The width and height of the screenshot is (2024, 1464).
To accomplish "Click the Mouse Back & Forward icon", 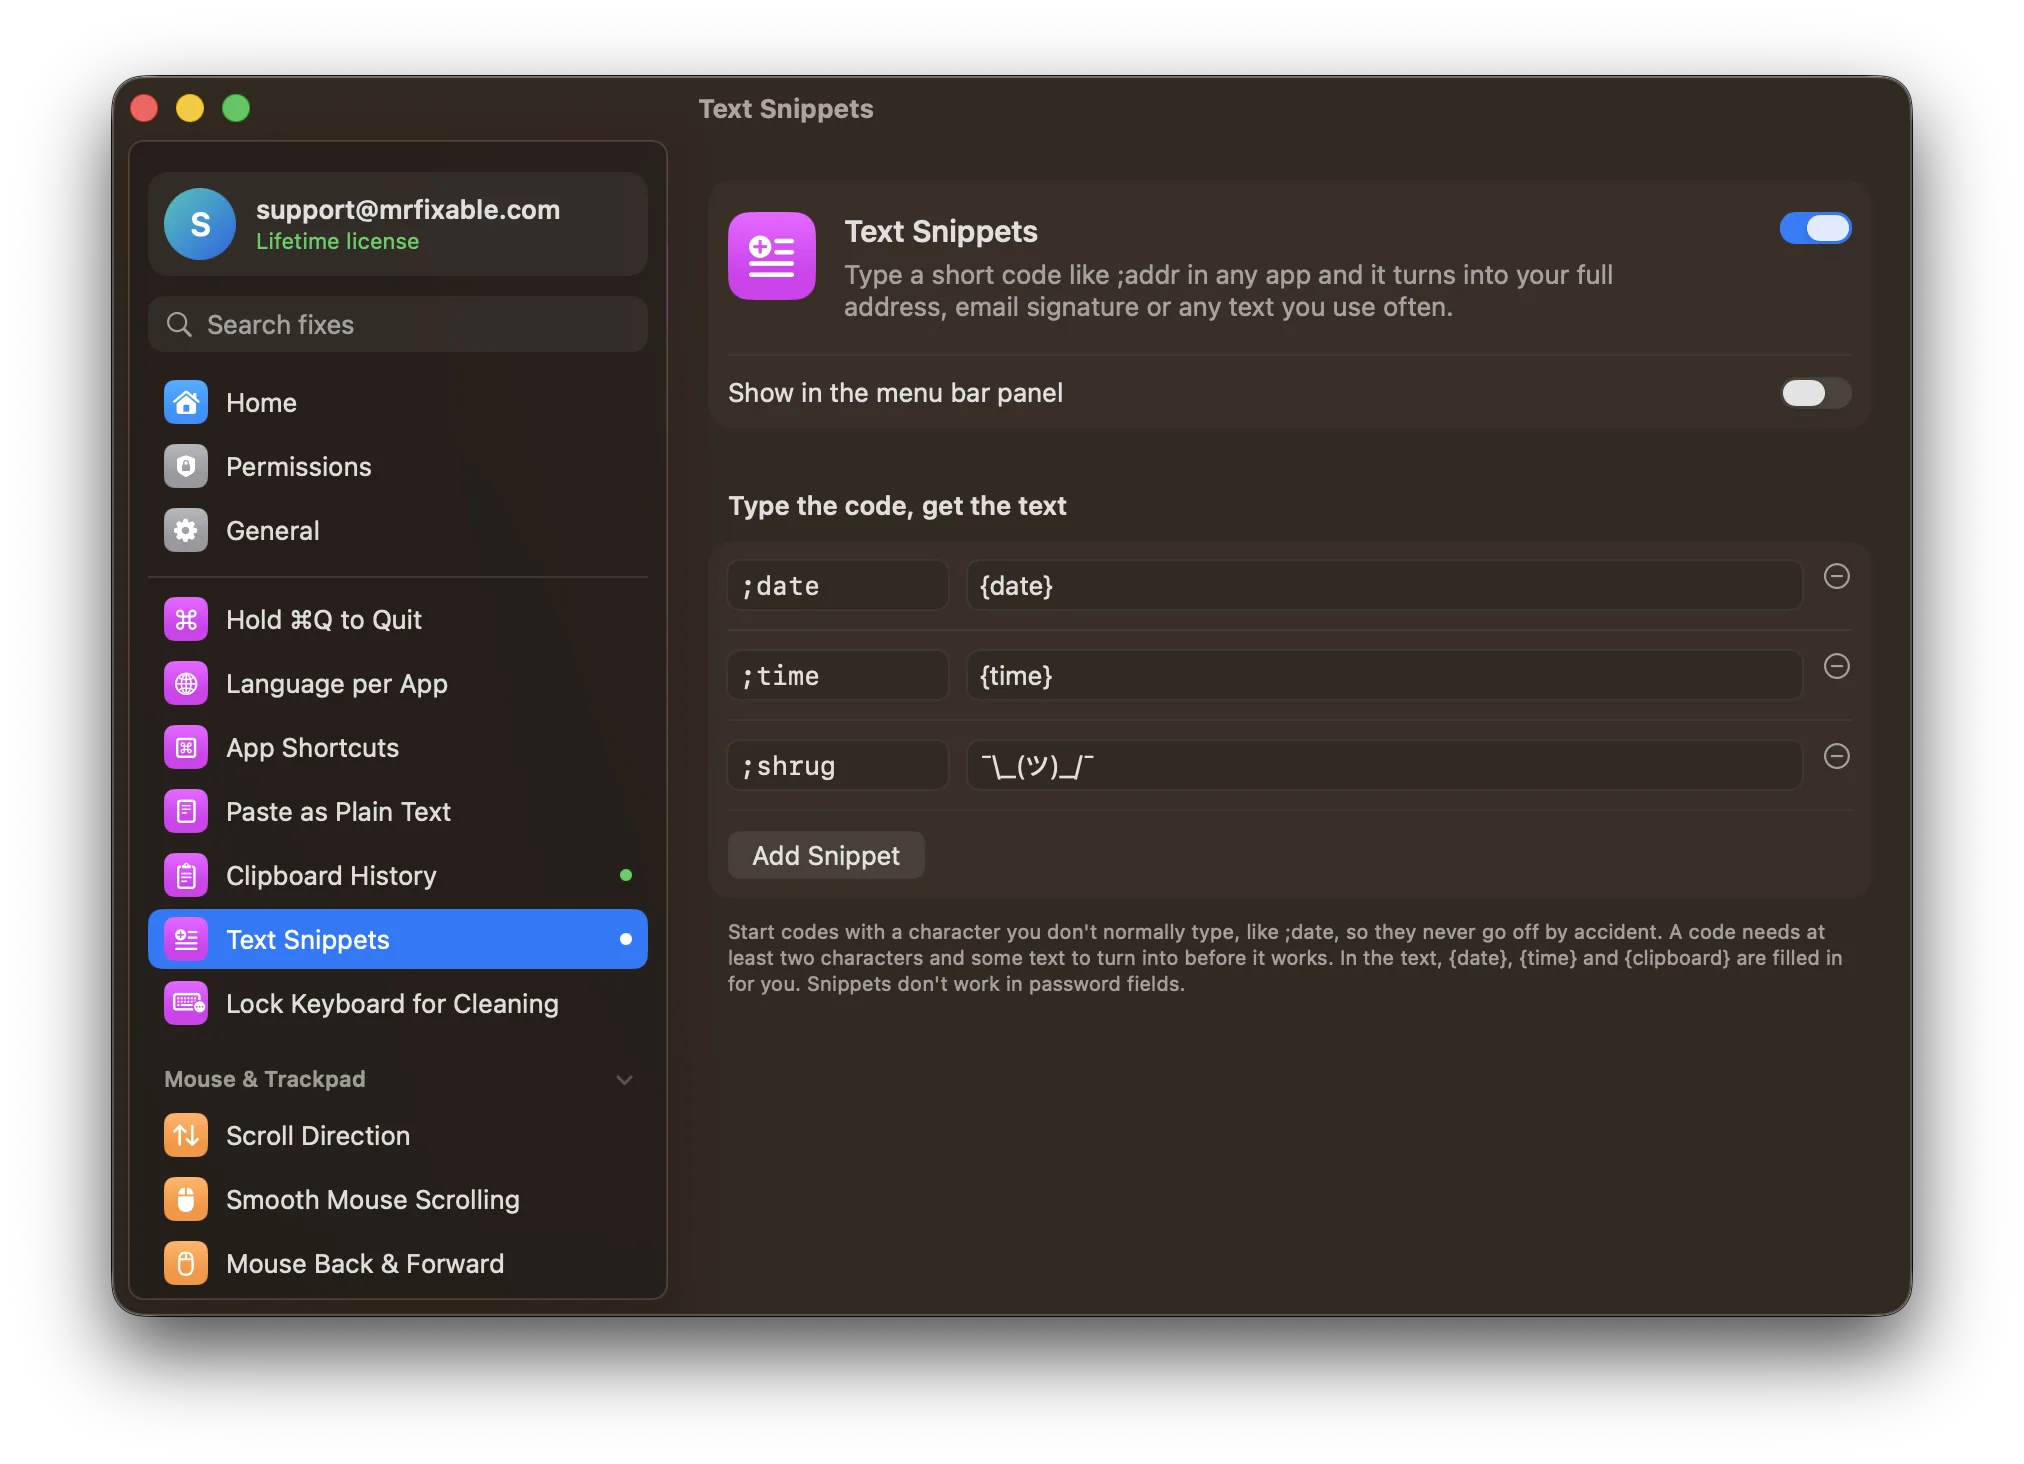I will (186, 1263).
